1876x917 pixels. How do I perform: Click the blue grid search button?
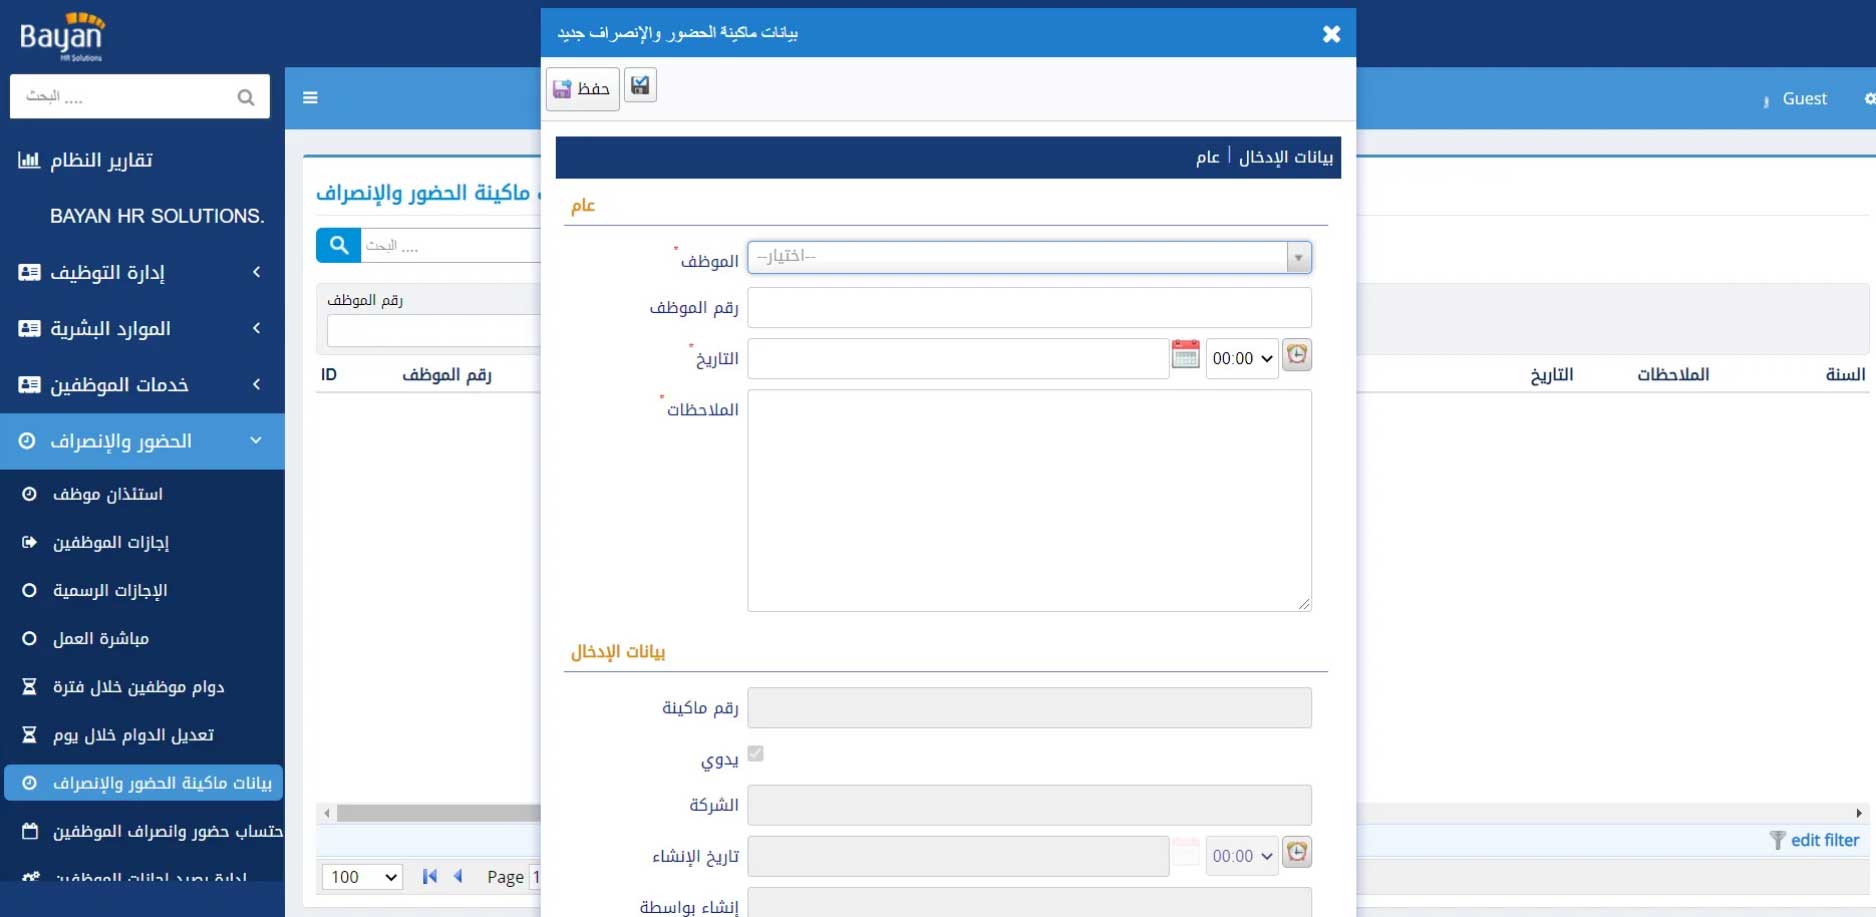click(338, 245)
